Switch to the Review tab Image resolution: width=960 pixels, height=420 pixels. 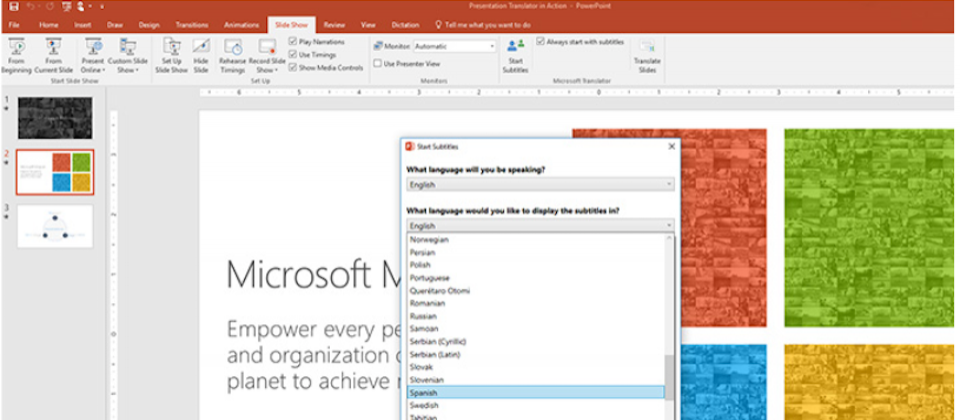334,25
